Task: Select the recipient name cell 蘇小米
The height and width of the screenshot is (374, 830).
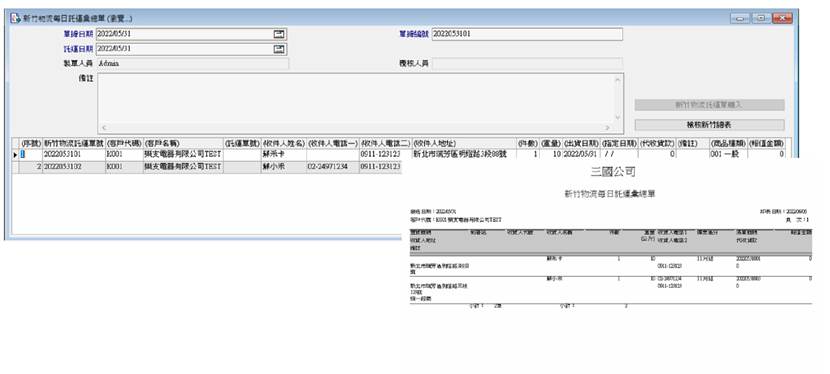Action: pyautogui.click(x=284, y=167)
